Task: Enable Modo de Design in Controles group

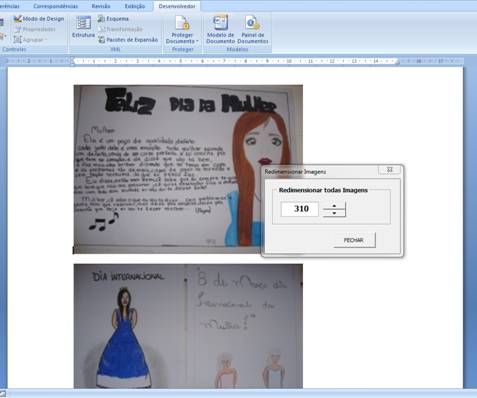Action: (39, 19)
